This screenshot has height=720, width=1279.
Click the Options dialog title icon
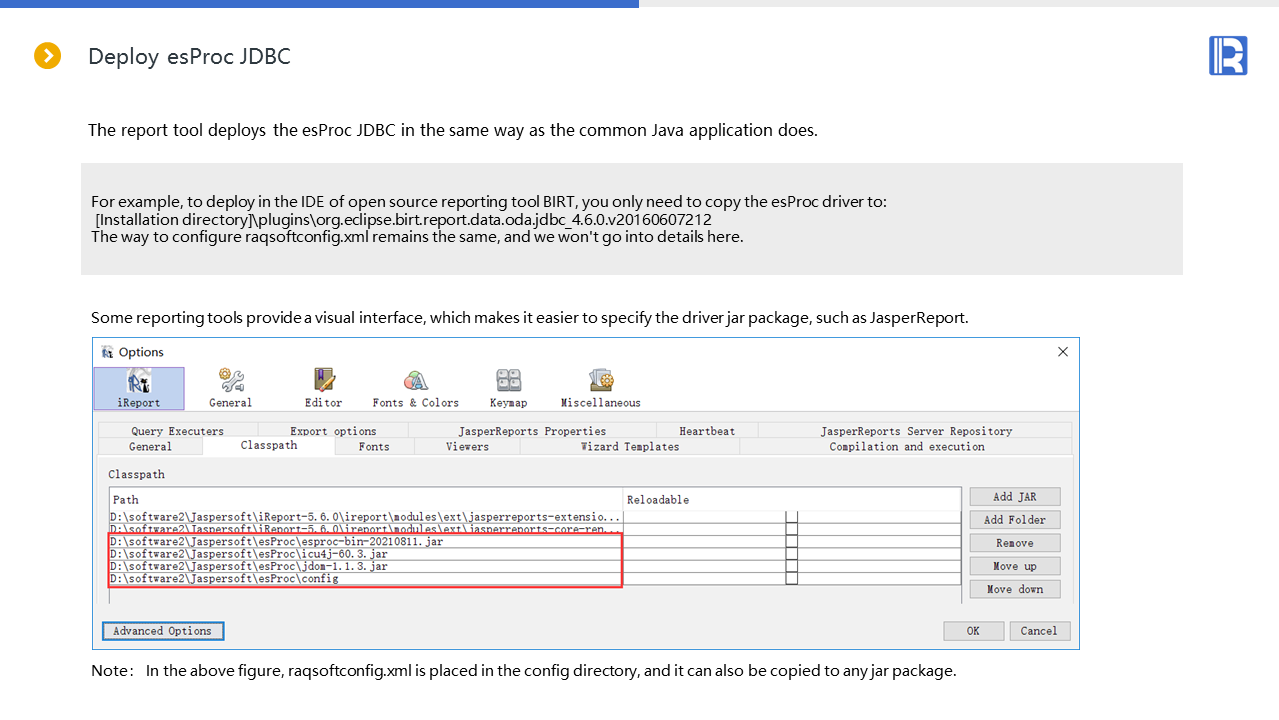click(107, 352)
